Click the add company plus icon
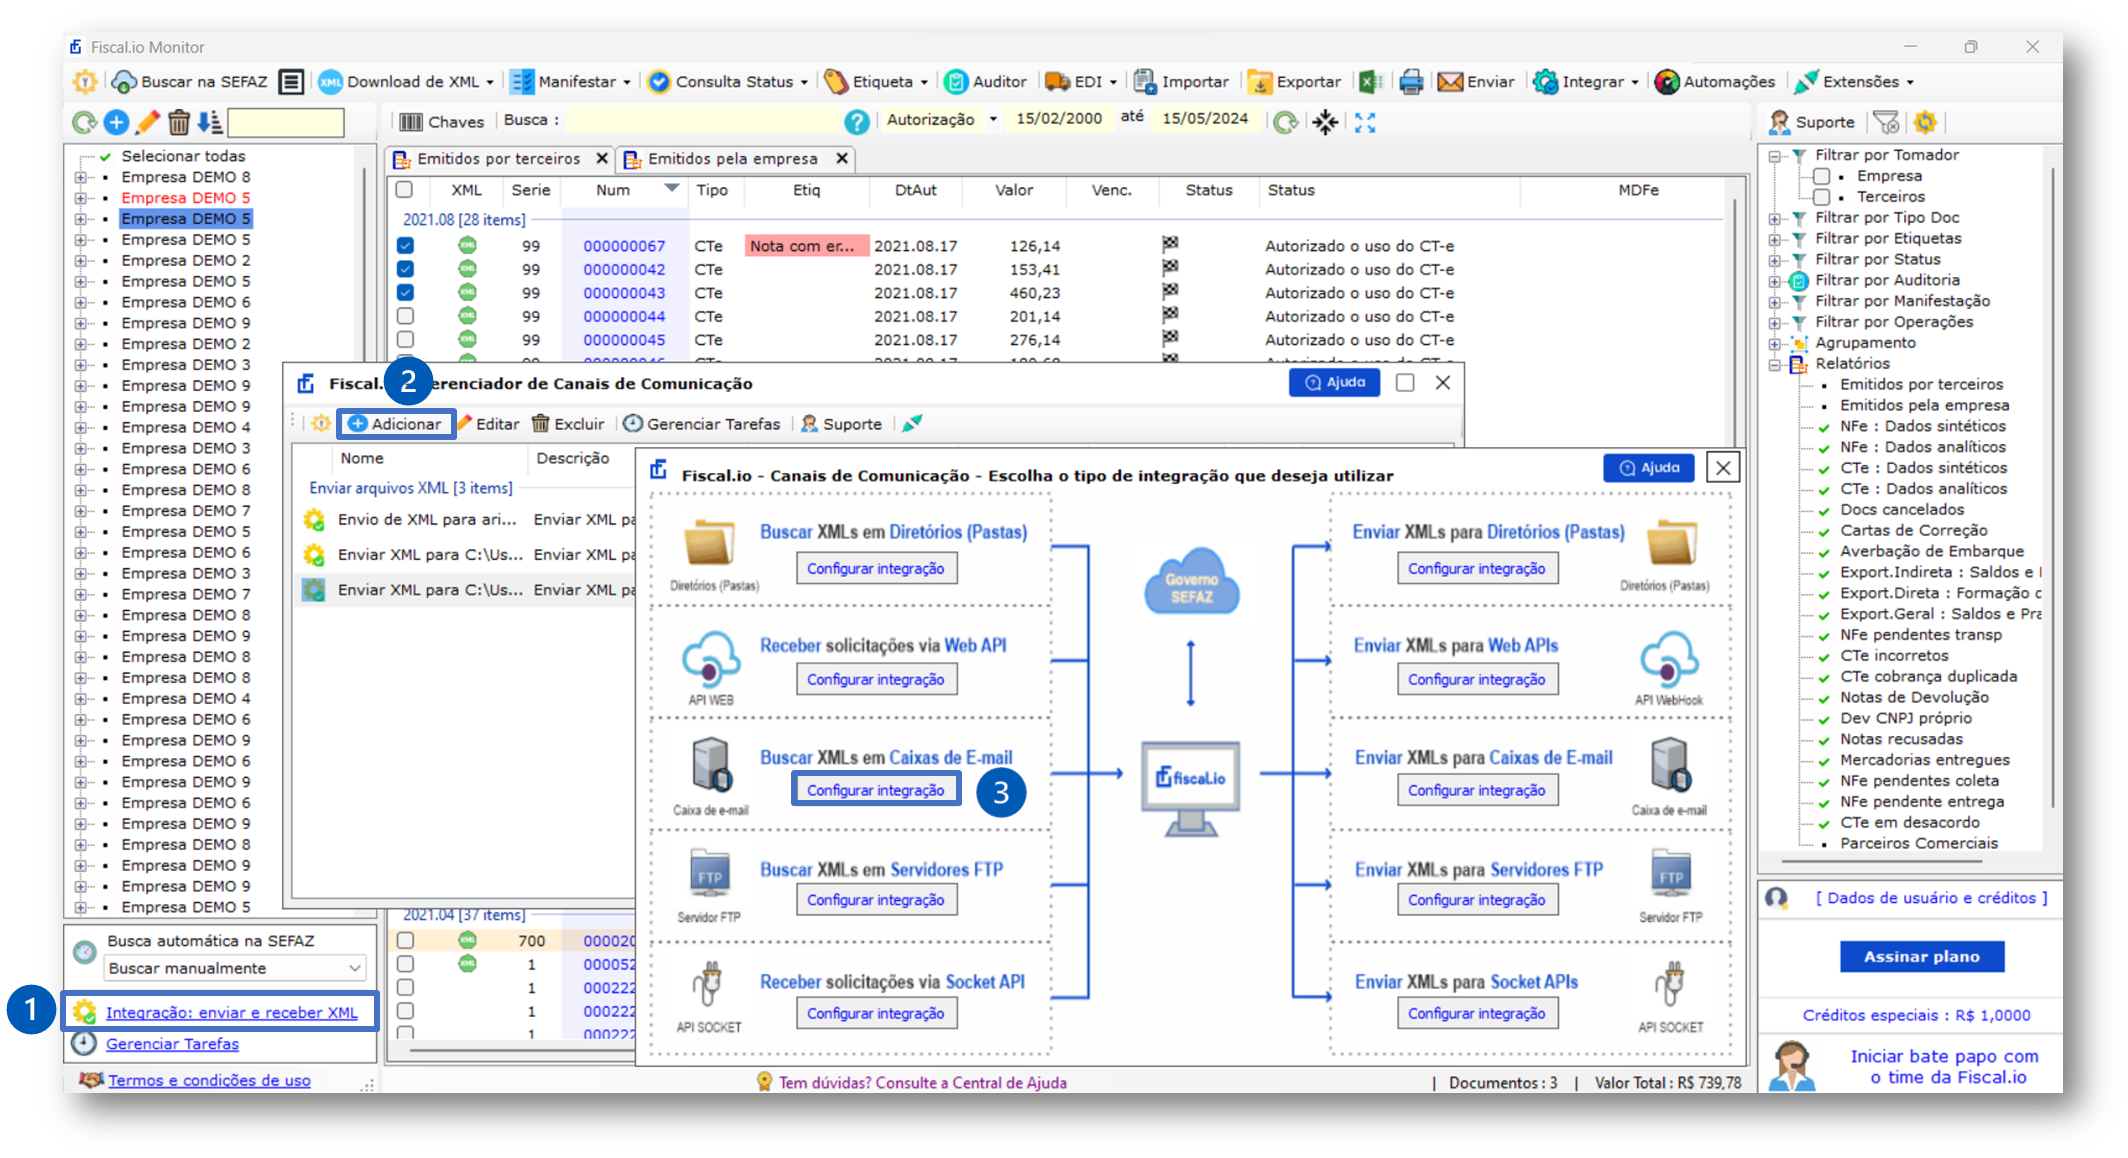 coord(116,122)
